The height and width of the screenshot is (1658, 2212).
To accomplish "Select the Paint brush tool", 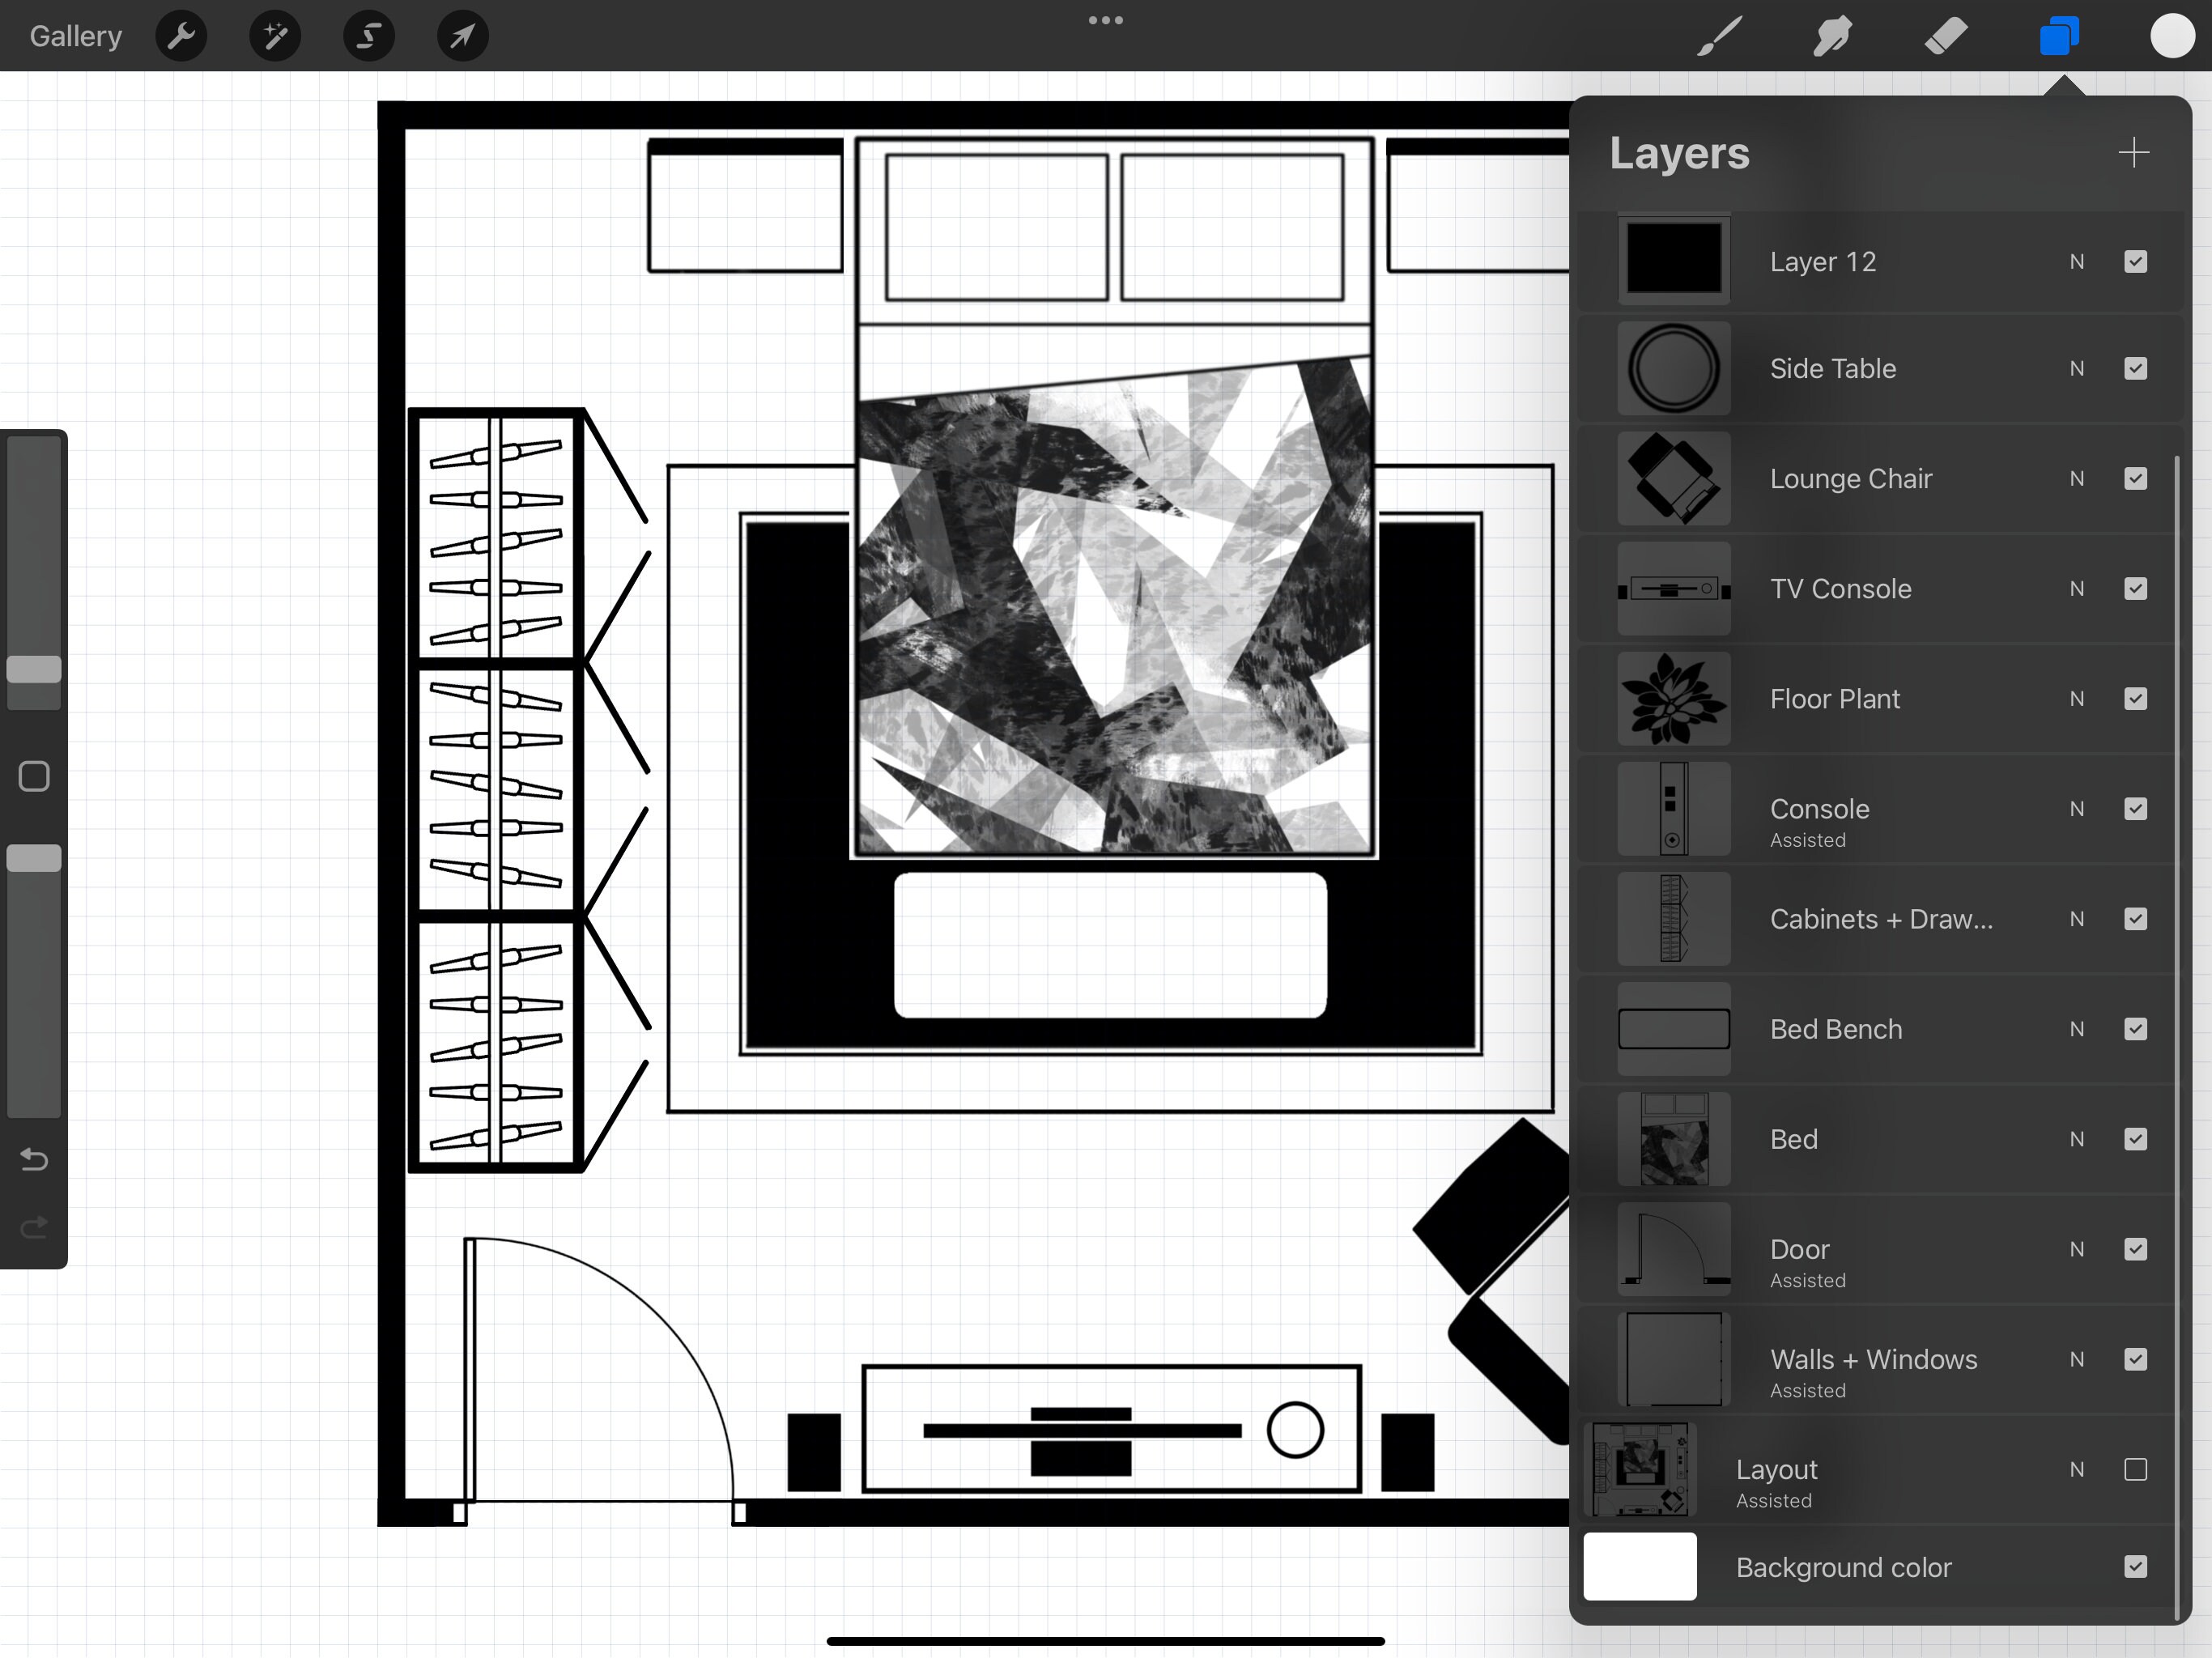I will [1718, 35].
